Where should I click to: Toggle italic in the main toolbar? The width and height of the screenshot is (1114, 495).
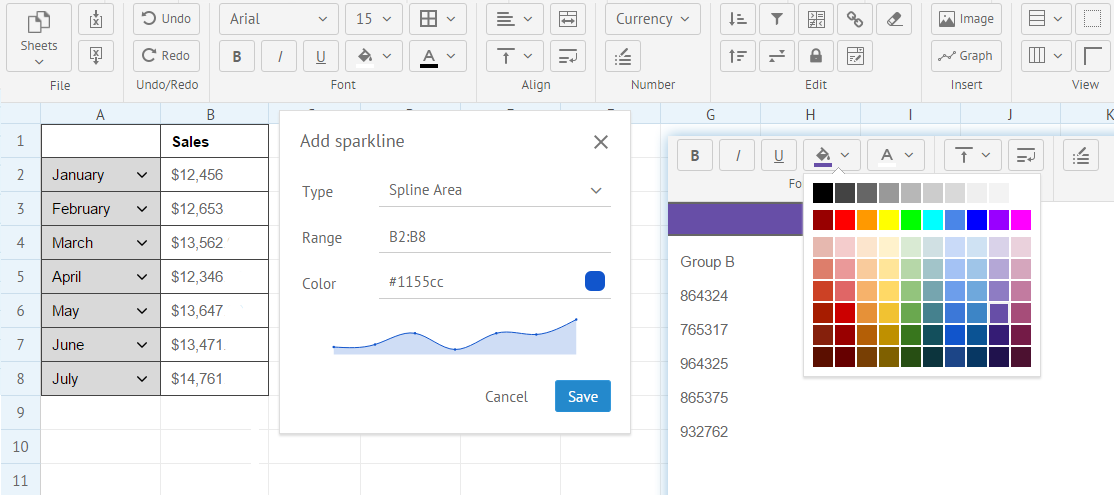279,56
